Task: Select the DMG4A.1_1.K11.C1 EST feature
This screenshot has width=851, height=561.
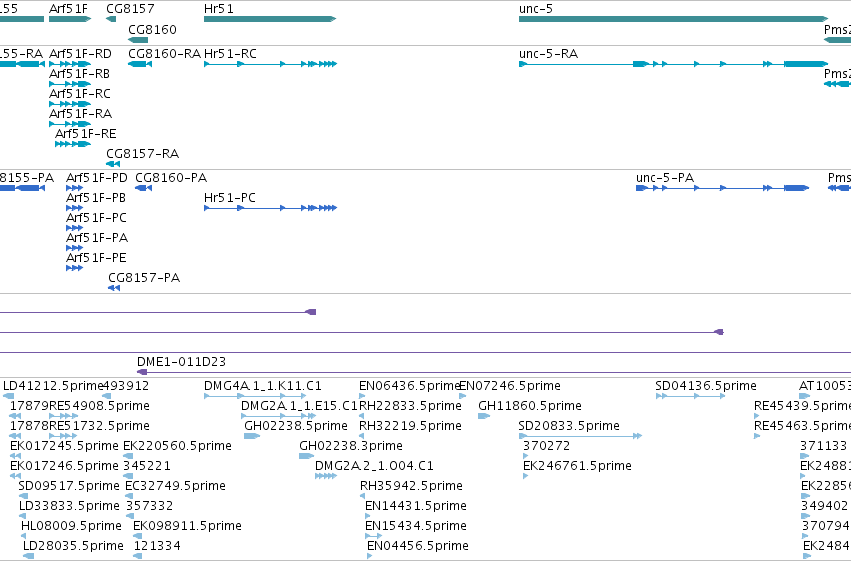Action: coord(255,396)
